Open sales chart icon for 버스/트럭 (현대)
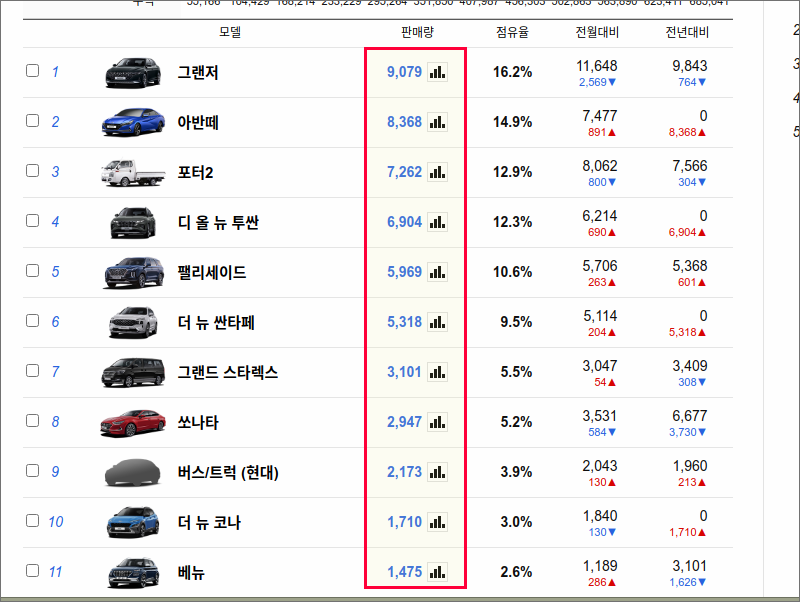Viewport: 800px width, 602px height. point(437,472)
